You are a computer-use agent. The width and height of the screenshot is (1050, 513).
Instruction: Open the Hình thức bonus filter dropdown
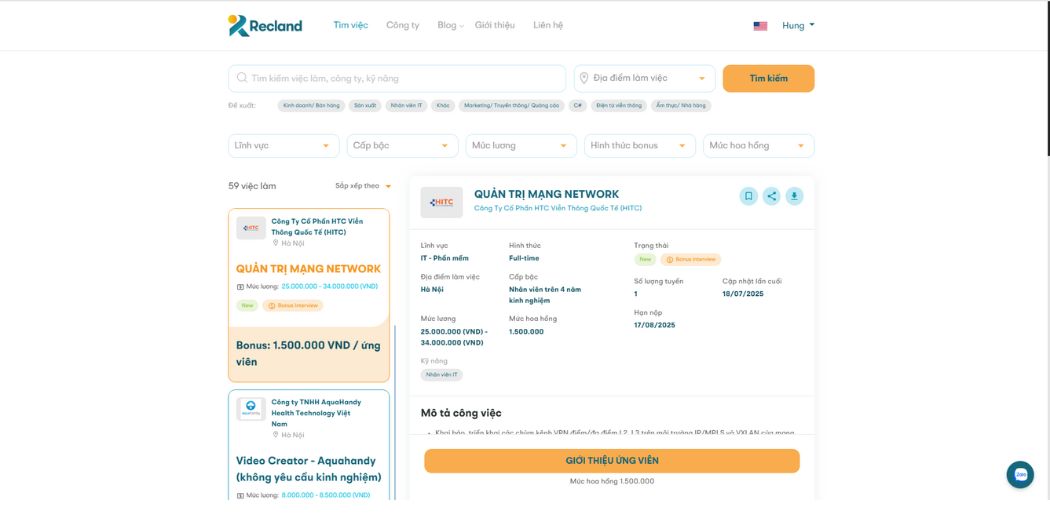pos(640,145)
